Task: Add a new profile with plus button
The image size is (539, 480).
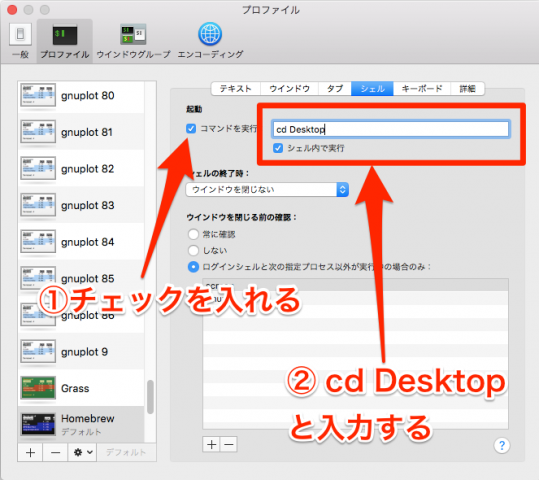Action: pos(30,452)
